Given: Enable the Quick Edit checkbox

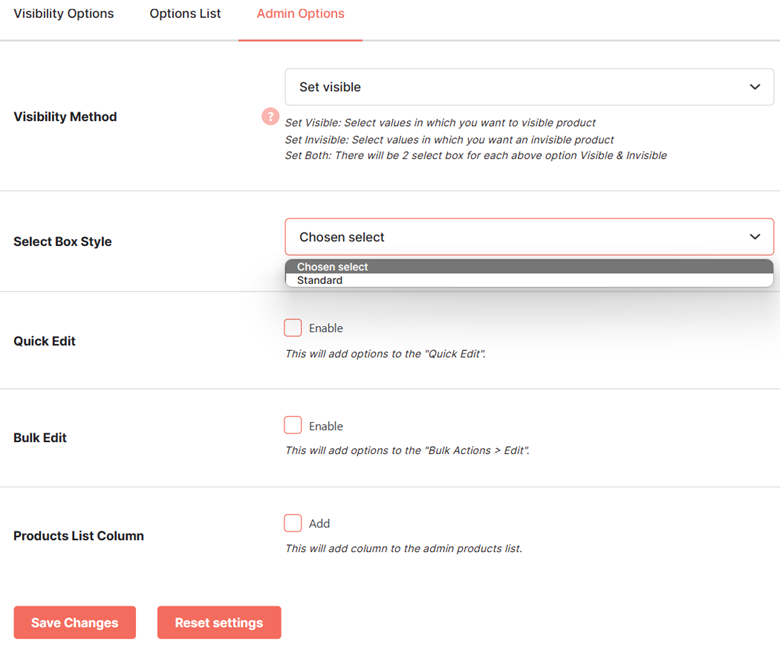Looking at the screenshot, I should click(x=292, y=328).
